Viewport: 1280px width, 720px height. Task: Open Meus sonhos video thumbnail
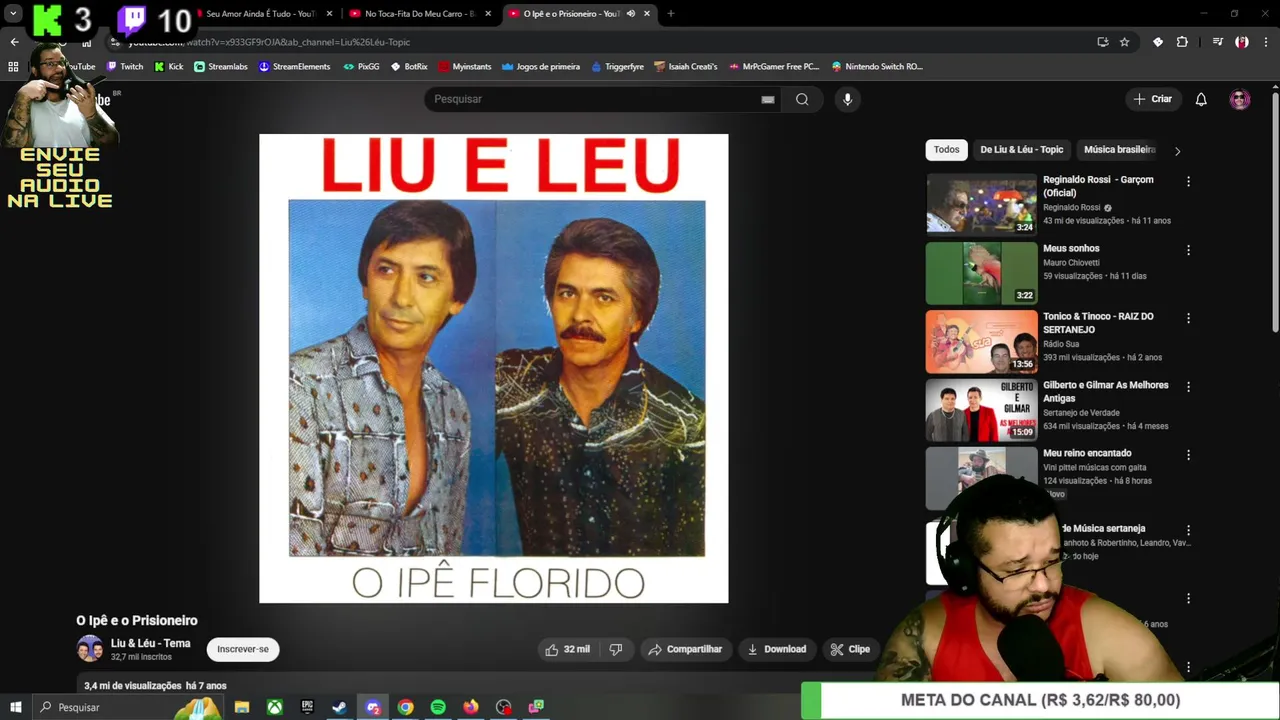(x=981, y=273)
